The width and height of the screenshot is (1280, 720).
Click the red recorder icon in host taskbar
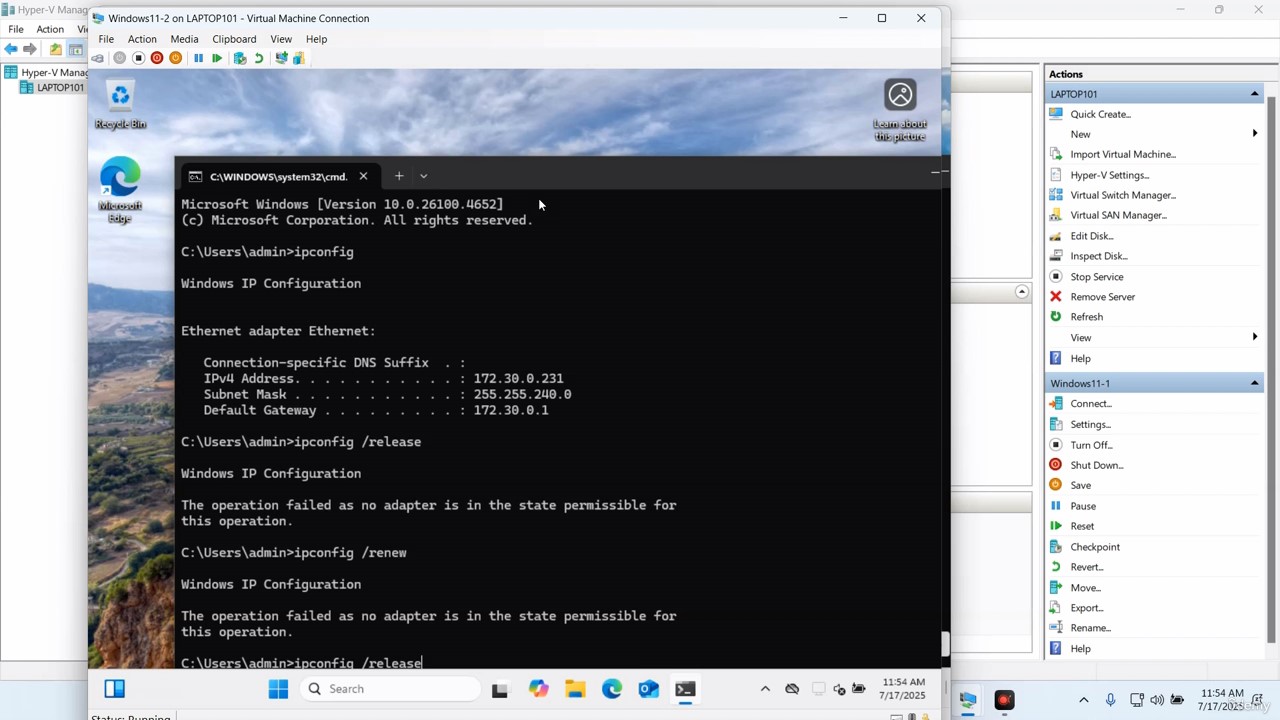(x=1004, y=700)
